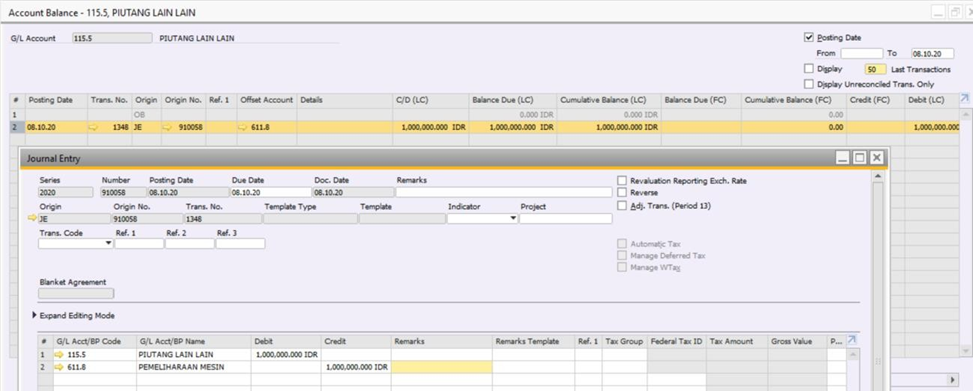
Task: Expand the Expand Editing Mode section
Action: (x=35, y=315)
